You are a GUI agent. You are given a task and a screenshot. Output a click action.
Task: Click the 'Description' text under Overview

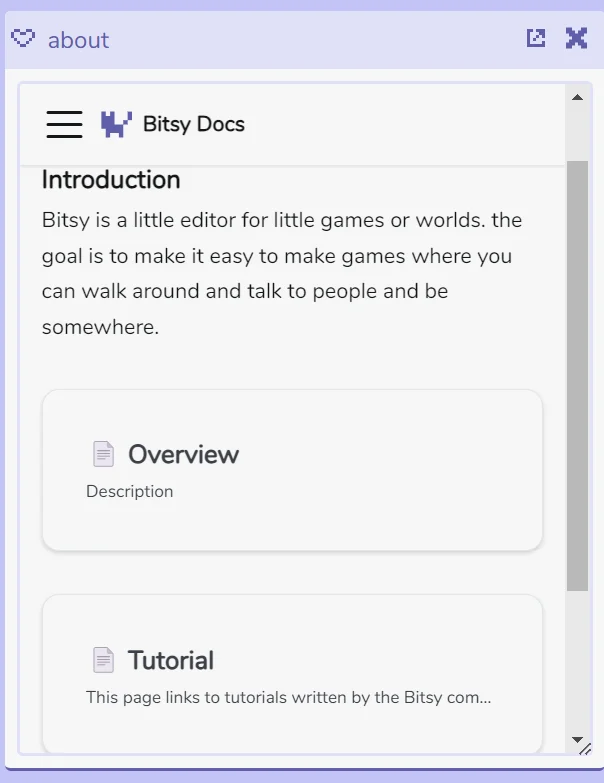130,491
